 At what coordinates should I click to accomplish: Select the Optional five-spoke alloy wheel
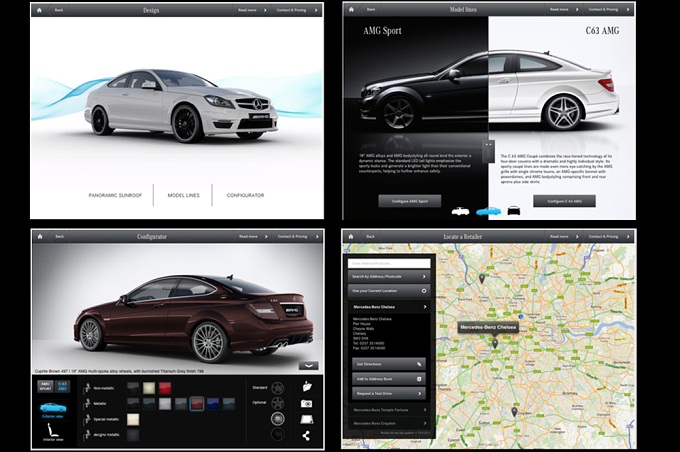point(278,403)
